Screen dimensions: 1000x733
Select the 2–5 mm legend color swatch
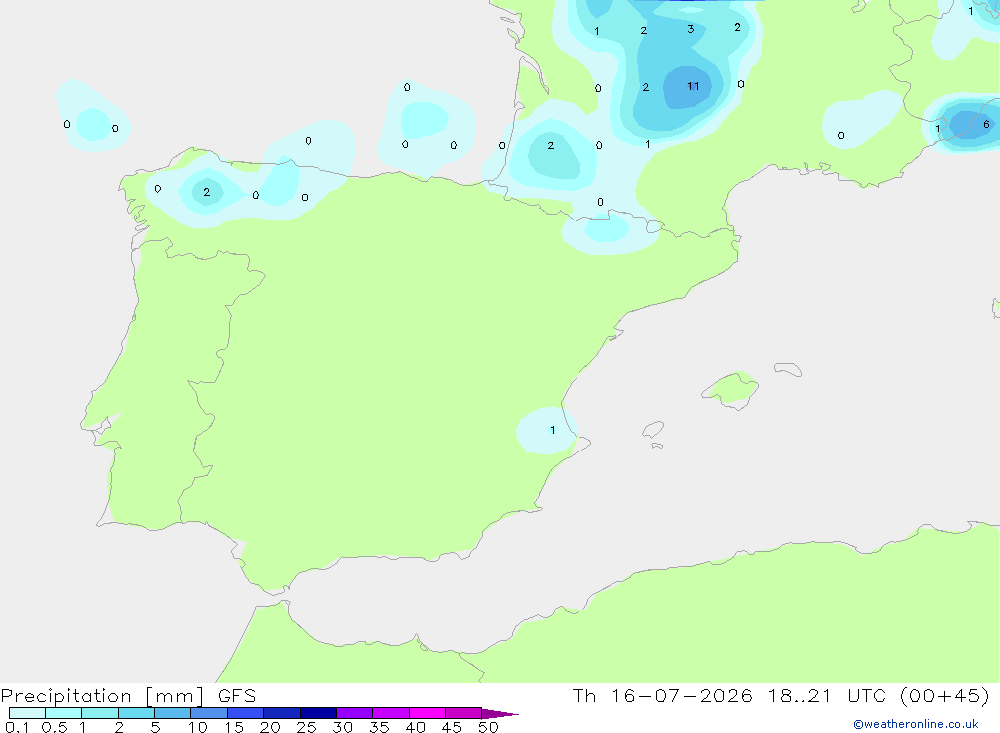point(136,713)
